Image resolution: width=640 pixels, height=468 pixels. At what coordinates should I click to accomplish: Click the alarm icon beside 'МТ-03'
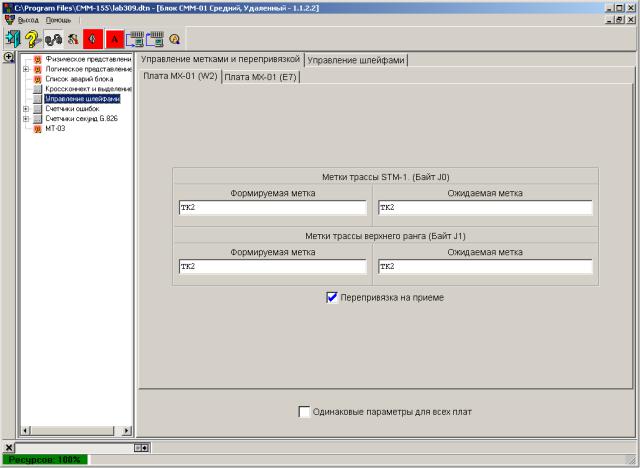pos(38,129)
